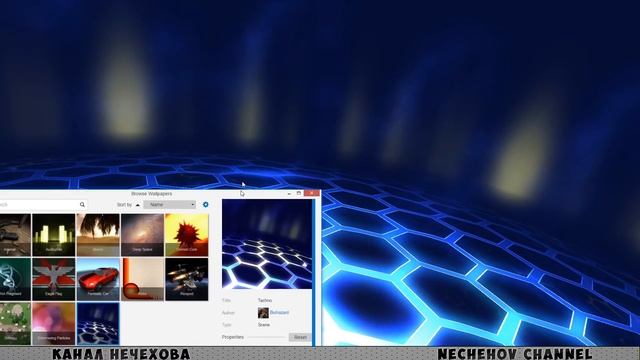Open the Name sort dropdown
Image resolution: width=640 pixels, height=360 pixels.
[170, 204]
